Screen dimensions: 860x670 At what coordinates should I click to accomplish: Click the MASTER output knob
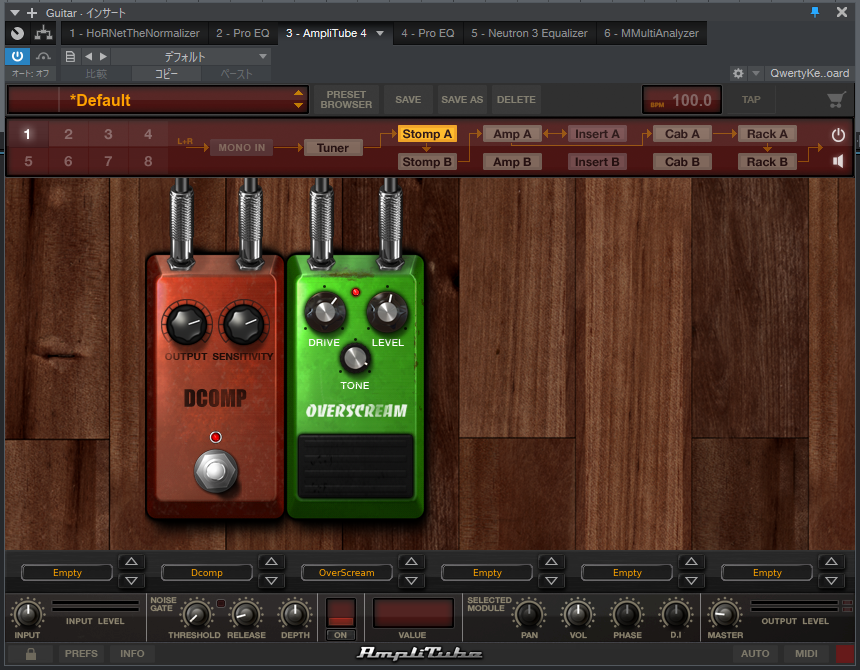[x=724, y=614]
